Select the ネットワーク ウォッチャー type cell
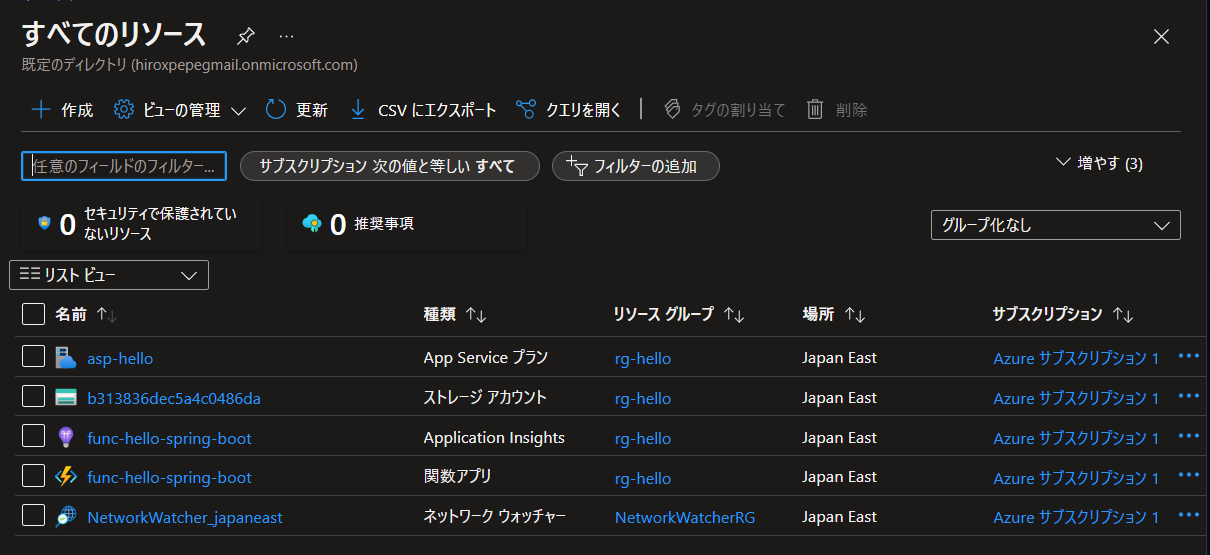Viewport: 1210px width, 555px height. (x=495, y=516)
